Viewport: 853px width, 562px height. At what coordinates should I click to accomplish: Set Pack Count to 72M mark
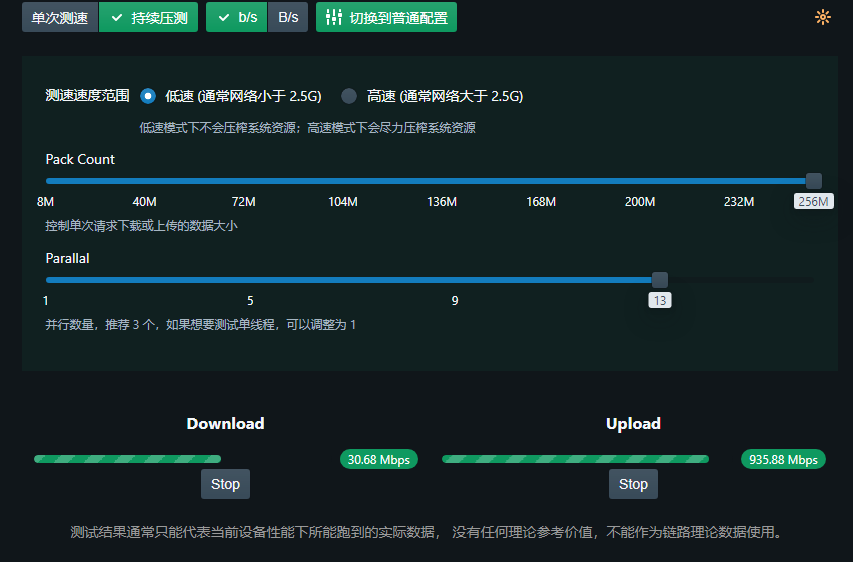click(x=243, y=202)
